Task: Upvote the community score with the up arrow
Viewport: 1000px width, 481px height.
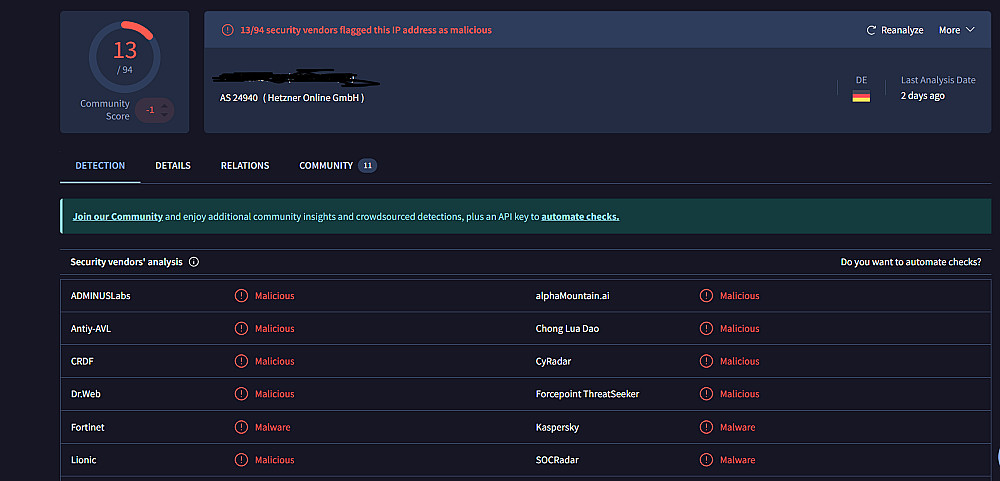Action: (x=165, y=104)
